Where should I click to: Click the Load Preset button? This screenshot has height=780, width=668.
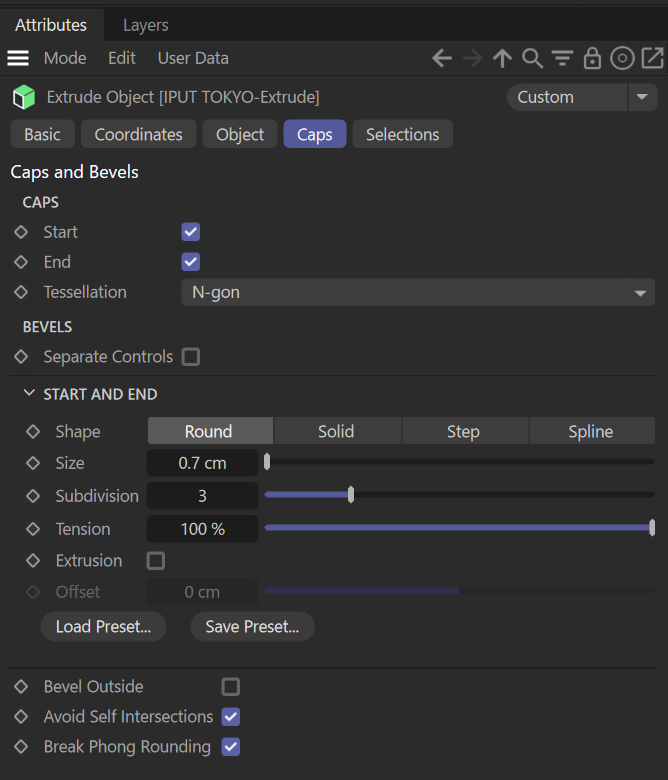103,627
